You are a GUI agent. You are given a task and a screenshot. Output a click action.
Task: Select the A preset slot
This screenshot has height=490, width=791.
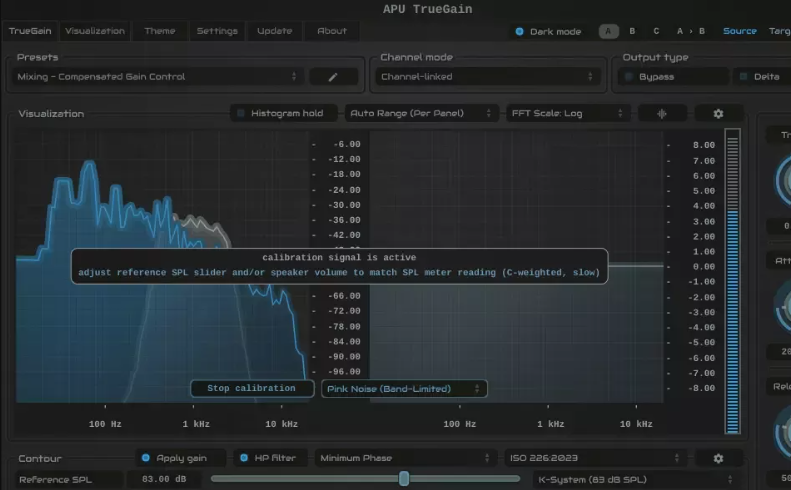point(608,31)
